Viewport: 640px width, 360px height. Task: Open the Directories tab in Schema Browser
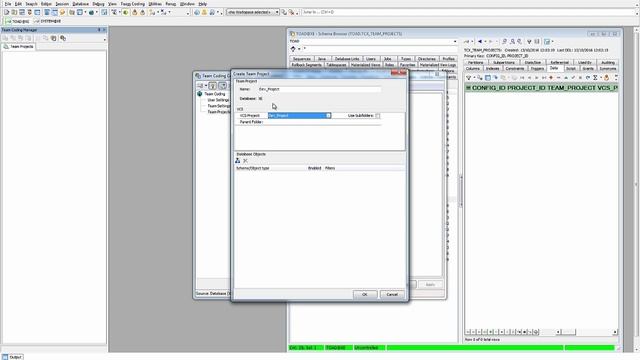[427, 59]
